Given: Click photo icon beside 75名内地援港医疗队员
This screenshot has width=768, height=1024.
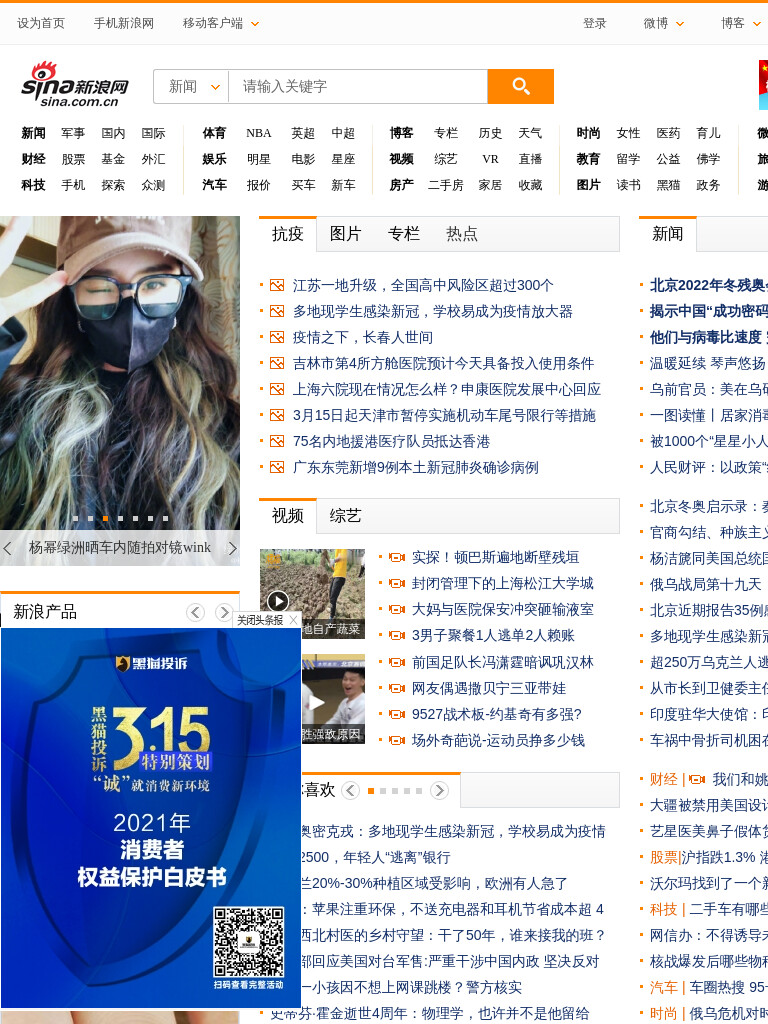Looking at the screenshot, I should [277, 441].
